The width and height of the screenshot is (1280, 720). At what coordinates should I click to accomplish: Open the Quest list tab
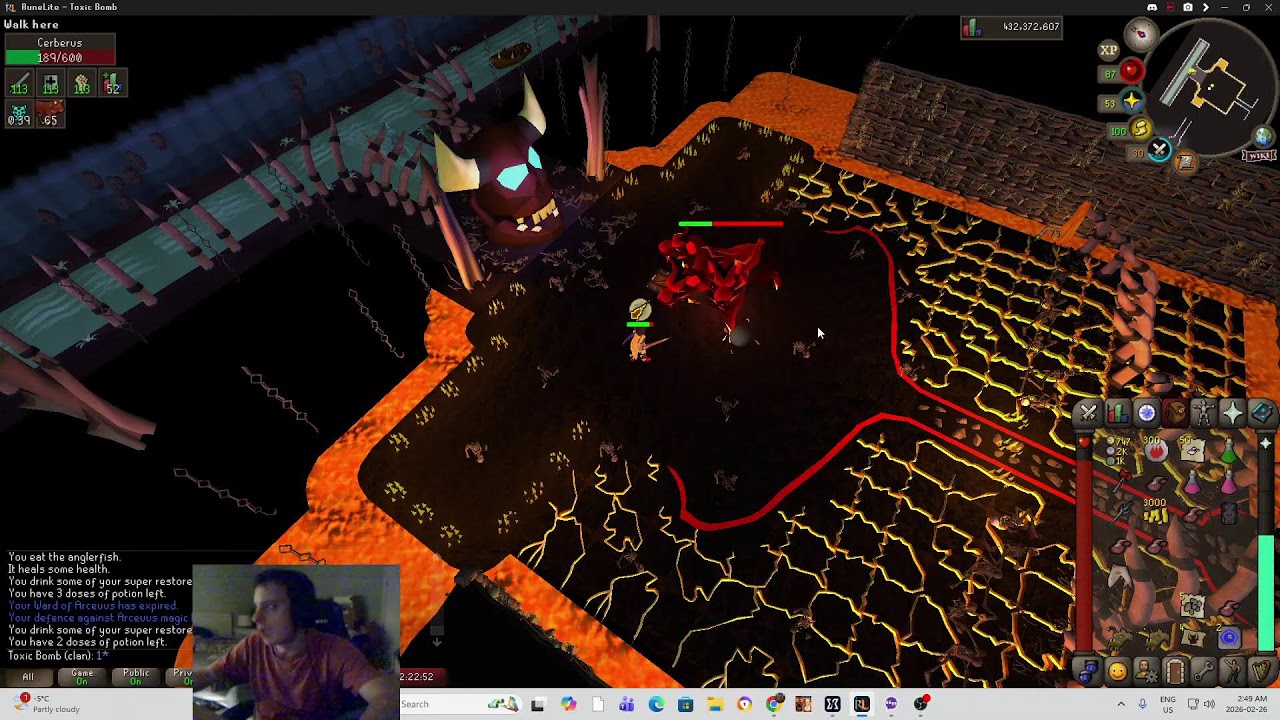coord(1146,413)
